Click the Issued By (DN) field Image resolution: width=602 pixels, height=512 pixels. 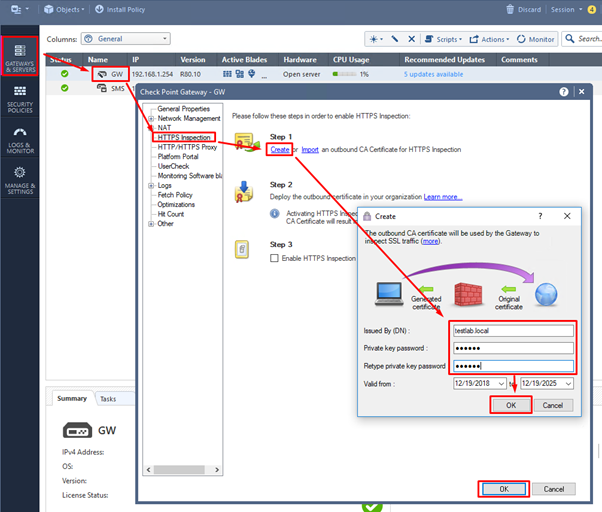coord(512,329)
